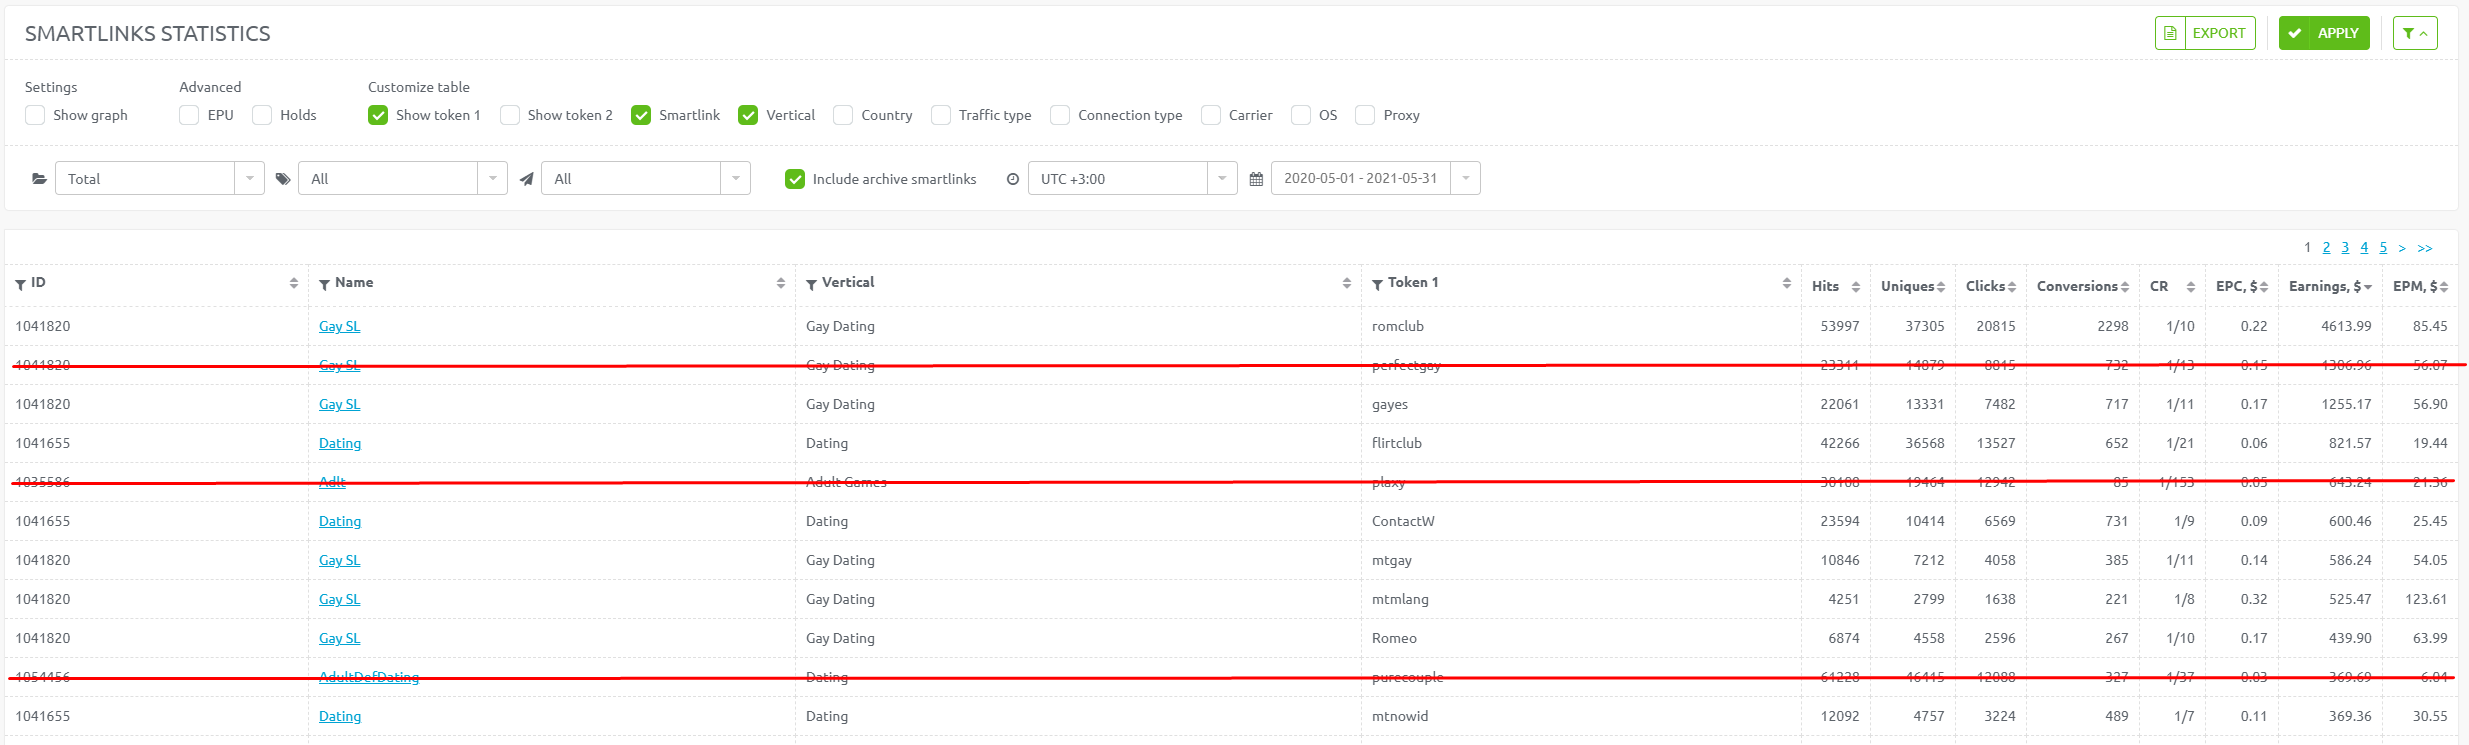The image size is (2469, 745).
Task: Click the filter funnel on Vertical column
Action: click(811, 285)
